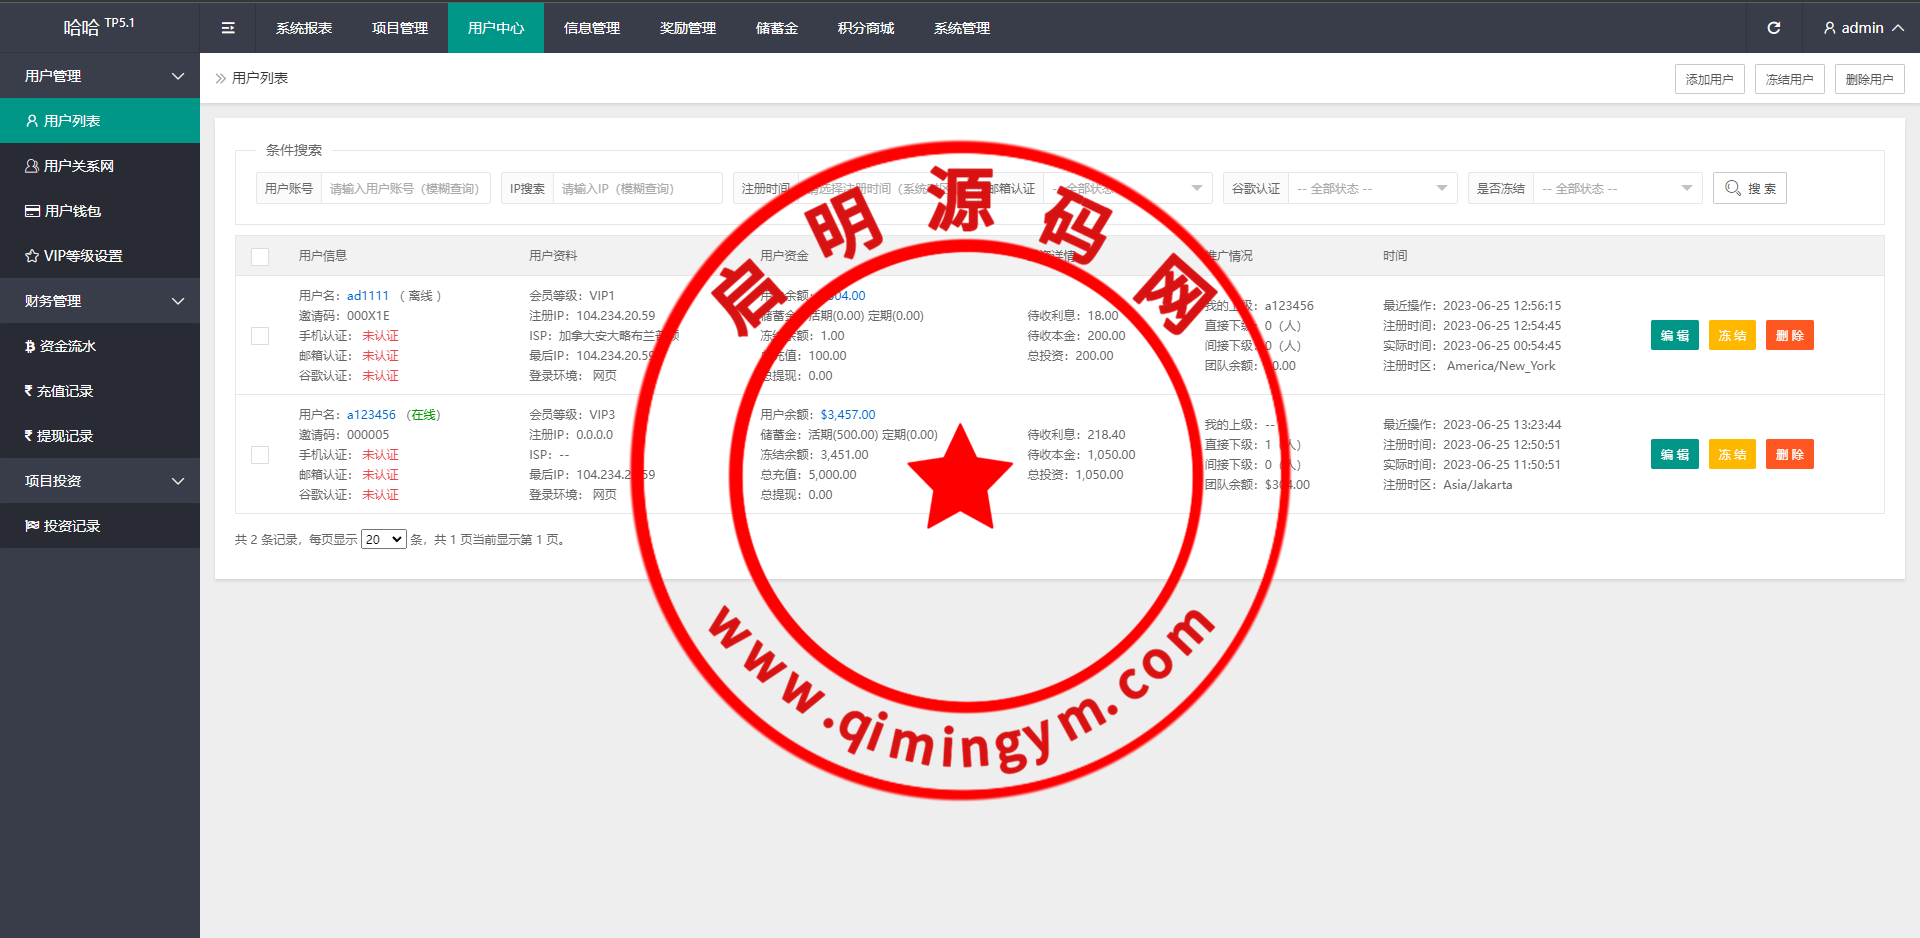Screen dimensions: 1920x938
Task: Open 用户关系网 from the sidebar
Action: point(78,166)
